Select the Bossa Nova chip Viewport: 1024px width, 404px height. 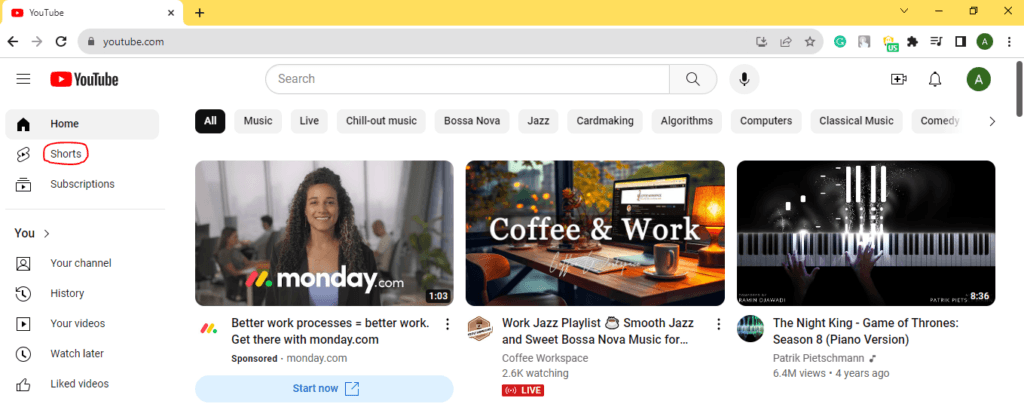click(x=472, y=121)
